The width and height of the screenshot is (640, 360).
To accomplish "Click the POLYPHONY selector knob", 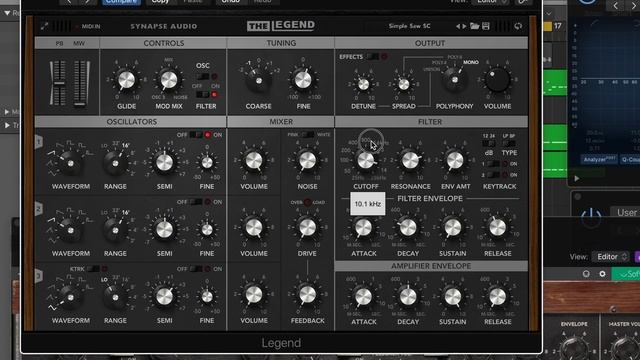I will pyautogui.click(x=454, y=80).
